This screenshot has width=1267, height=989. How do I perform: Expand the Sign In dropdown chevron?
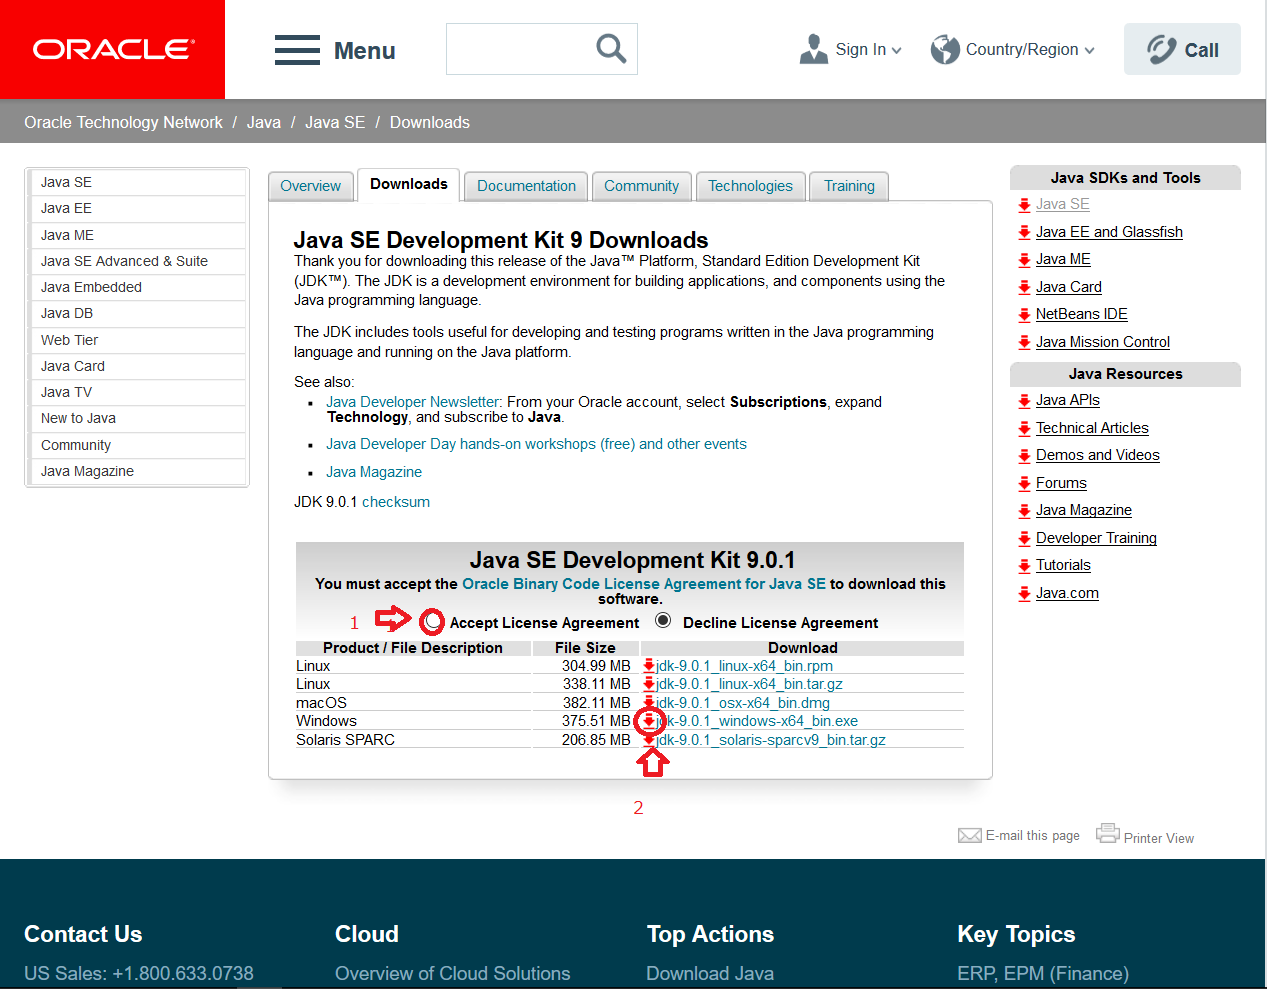click(896, 50)
